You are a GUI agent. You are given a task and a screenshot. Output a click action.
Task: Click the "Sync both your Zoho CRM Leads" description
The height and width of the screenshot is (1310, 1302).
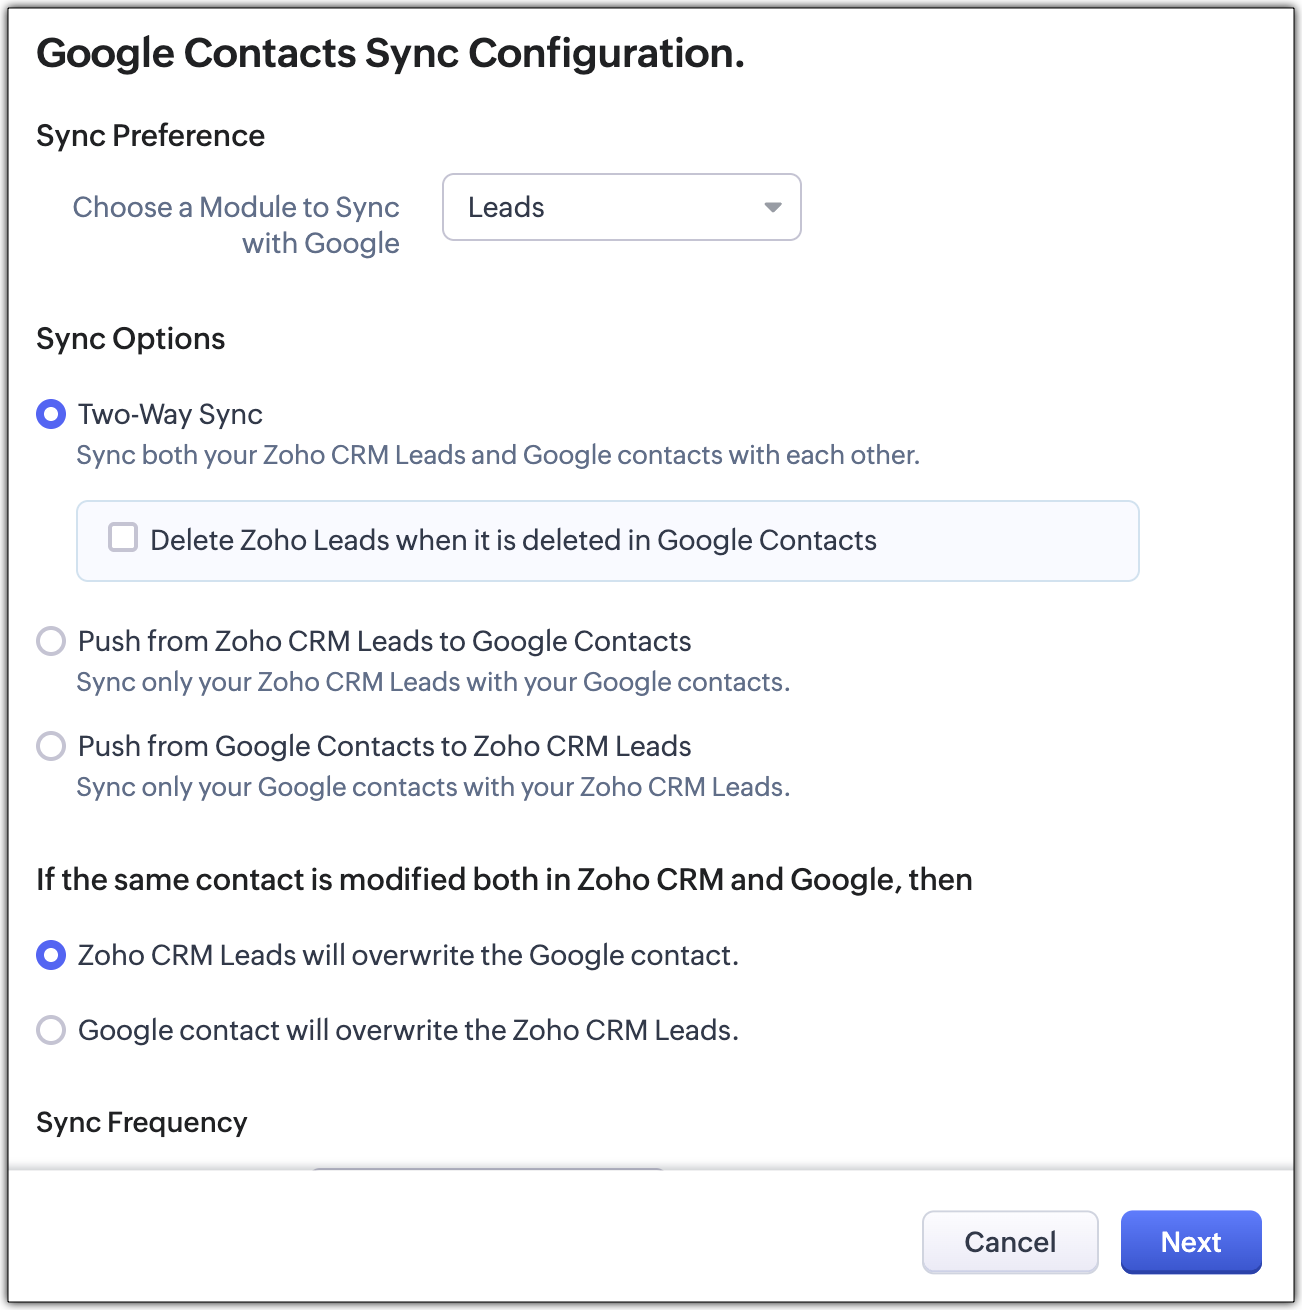tap(498, 455)
